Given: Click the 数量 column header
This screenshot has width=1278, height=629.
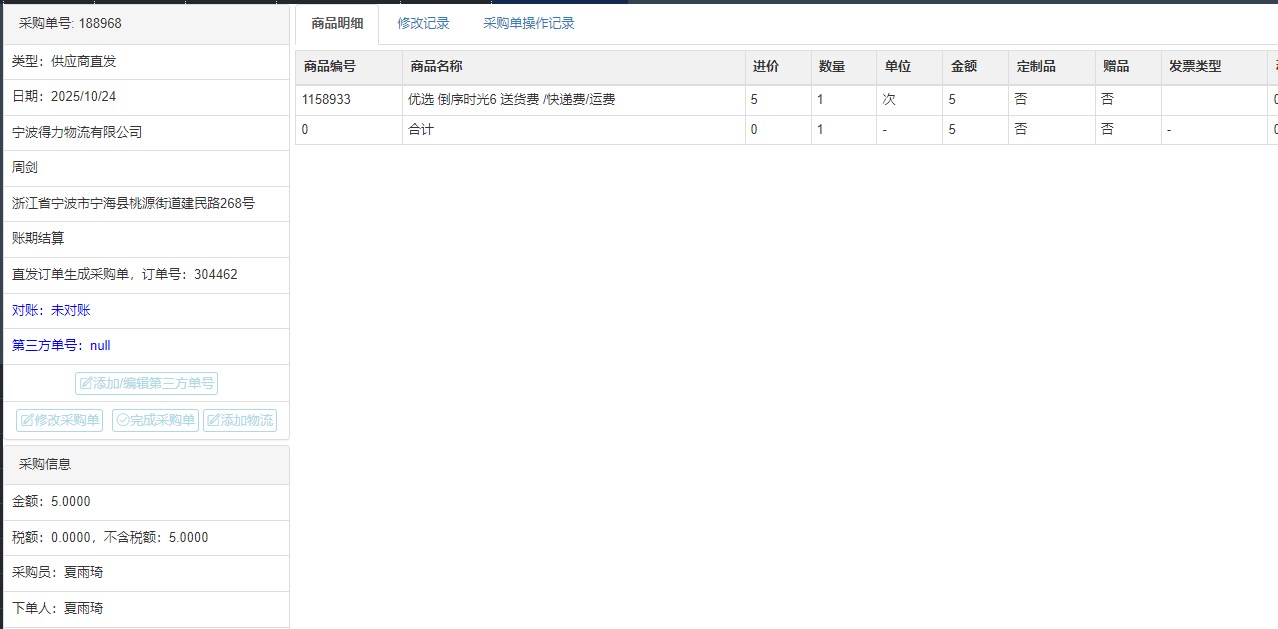Looking at the screenshot, I should point(832,67).
